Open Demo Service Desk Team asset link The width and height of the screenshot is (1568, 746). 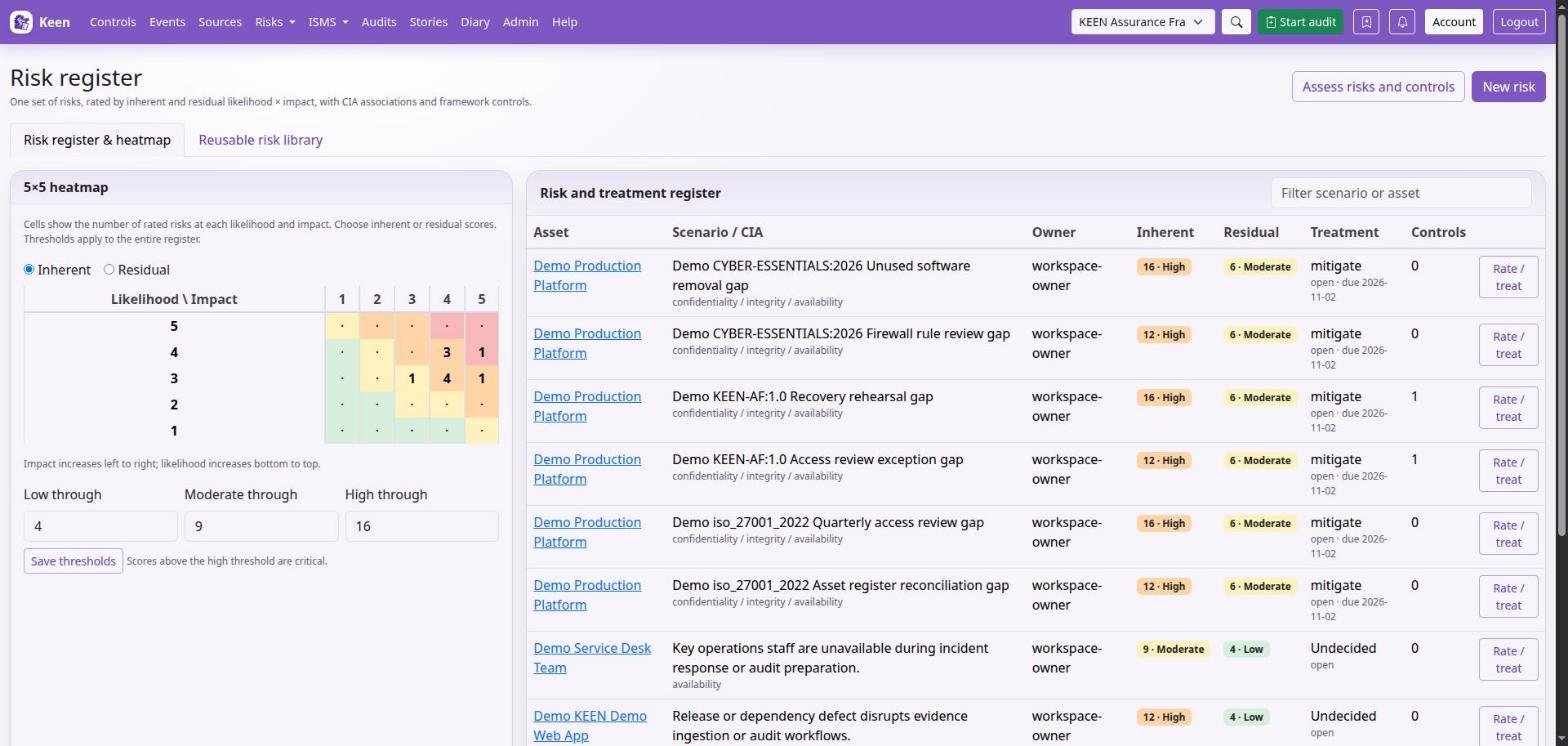click(x=592, y=658)
